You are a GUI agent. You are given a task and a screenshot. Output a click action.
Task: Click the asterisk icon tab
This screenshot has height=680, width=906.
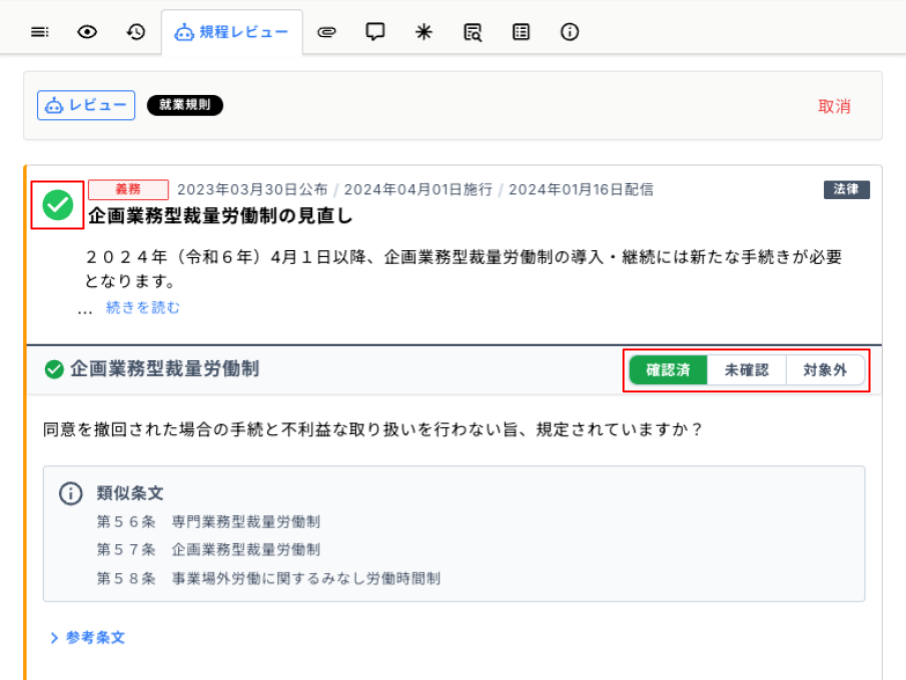(x=424, y=32)
